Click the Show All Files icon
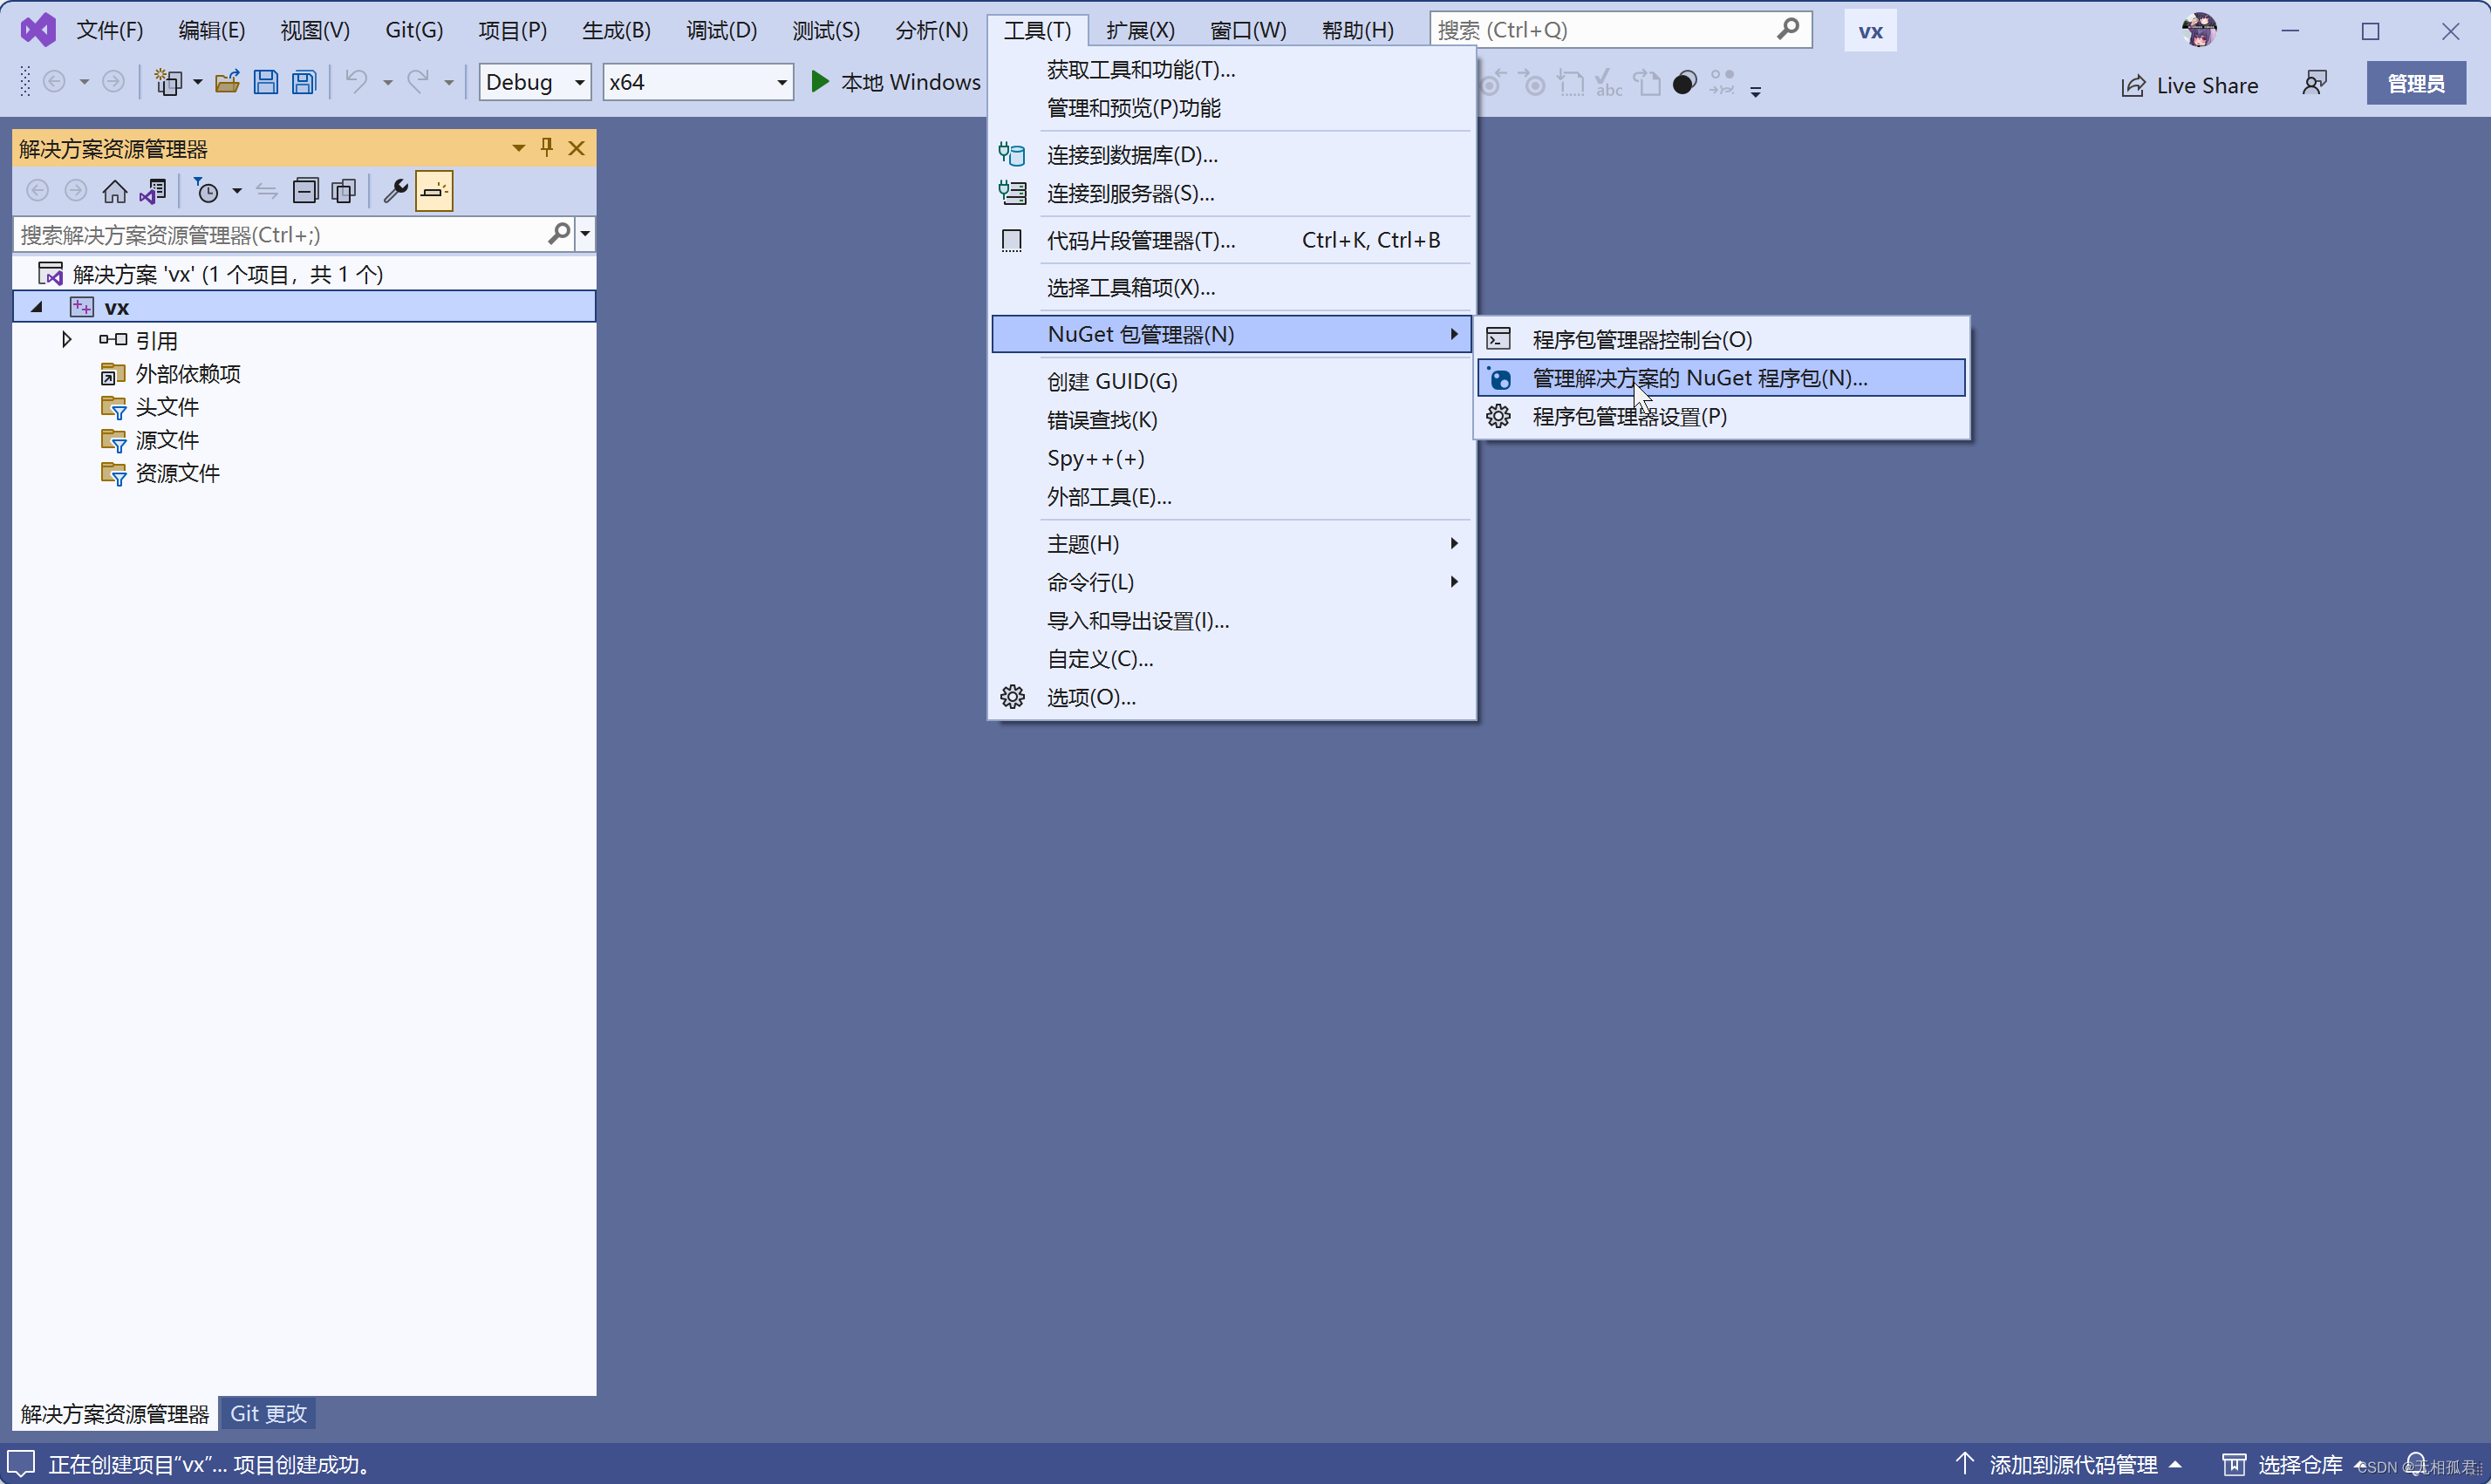2491x1484 pixels. [x=344, y=191]
